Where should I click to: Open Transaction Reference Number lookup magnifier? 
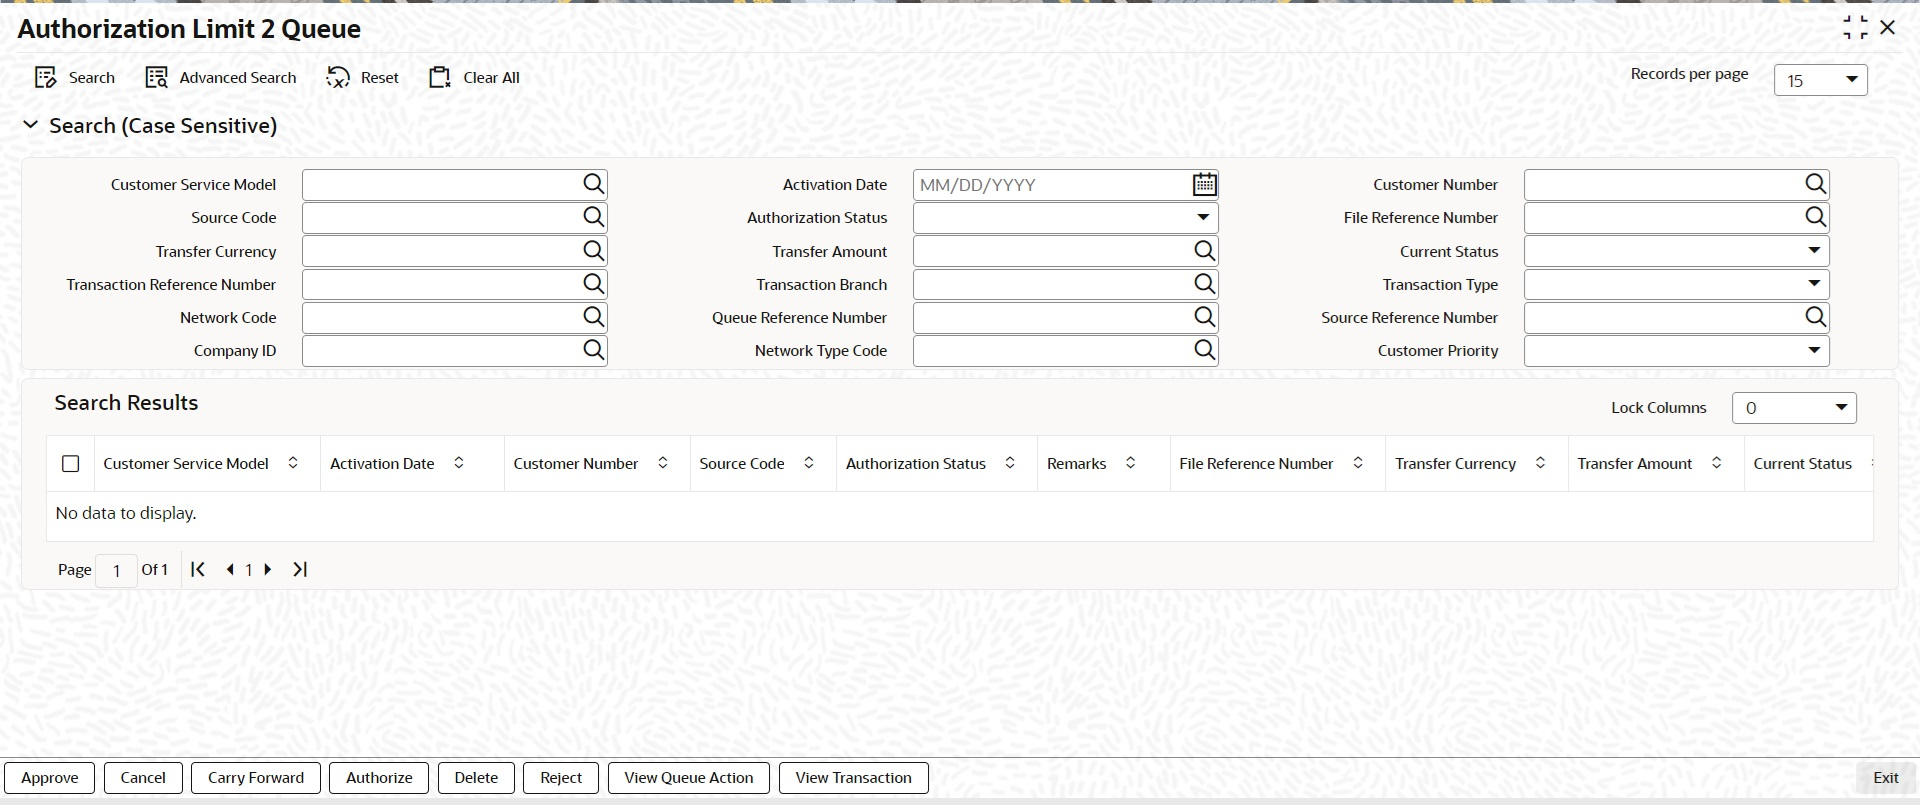pos(594,284)
